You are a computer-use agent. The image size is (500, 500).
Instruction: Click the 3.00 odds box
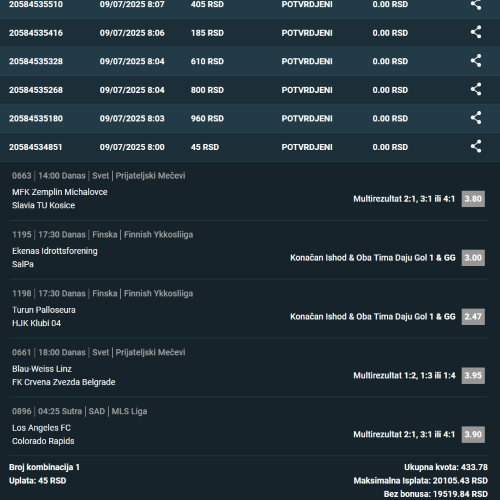[x=473, y=258]
